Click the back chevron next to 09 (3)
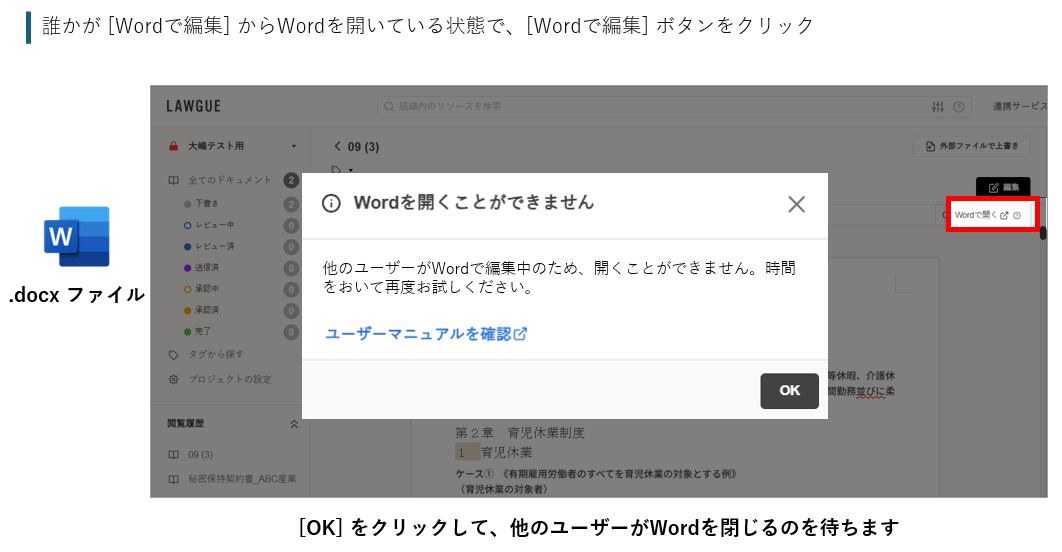 [x=338, y=147]
